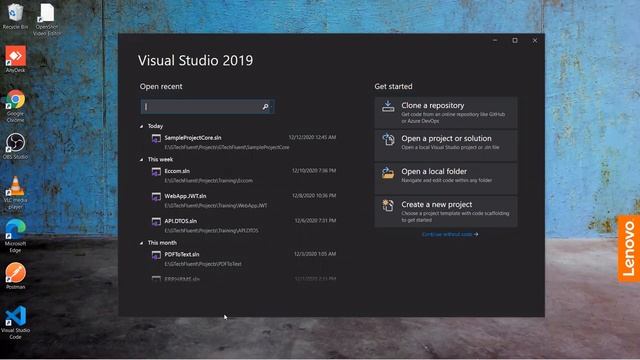
Task: Open the Postman desktop shortcut
Action: (x=16, y=276)
